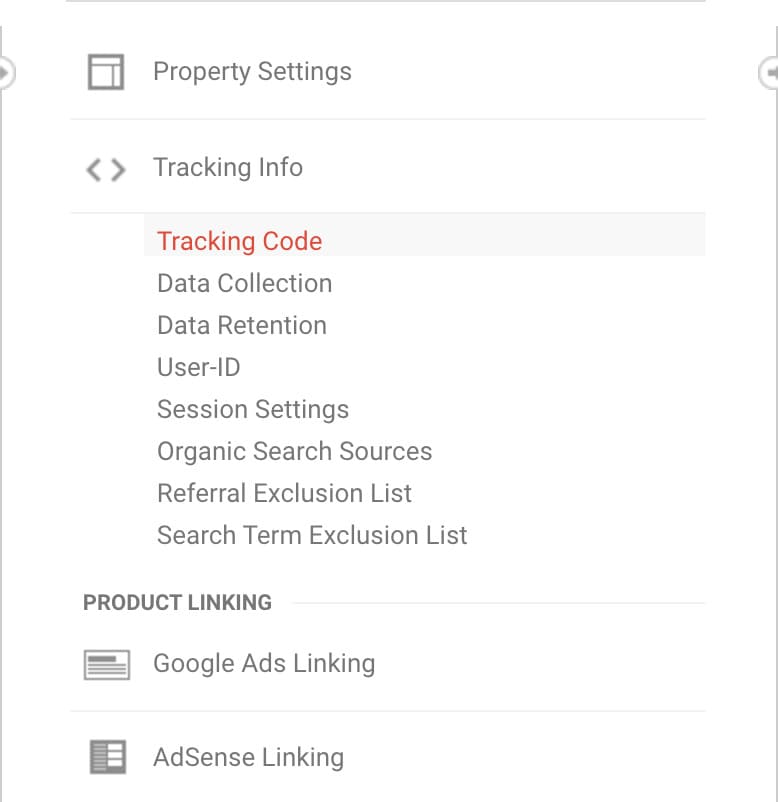Open Property Settings
The width and height of the screenshot is (778, 802).
pos(252,71)
